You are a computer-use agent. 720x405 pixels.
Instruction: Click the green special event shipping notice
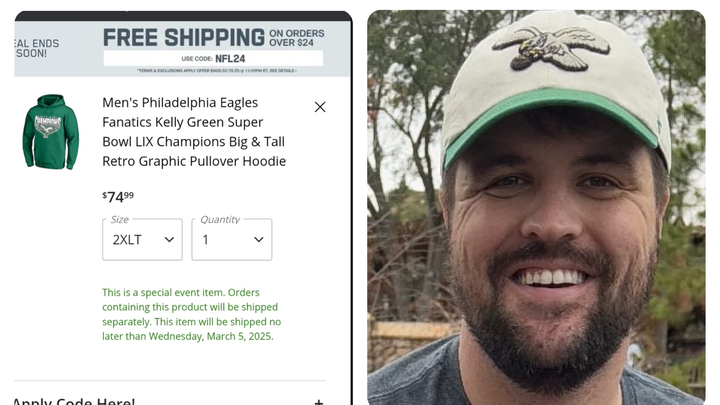pyautogui.click(x=191, y=314)
